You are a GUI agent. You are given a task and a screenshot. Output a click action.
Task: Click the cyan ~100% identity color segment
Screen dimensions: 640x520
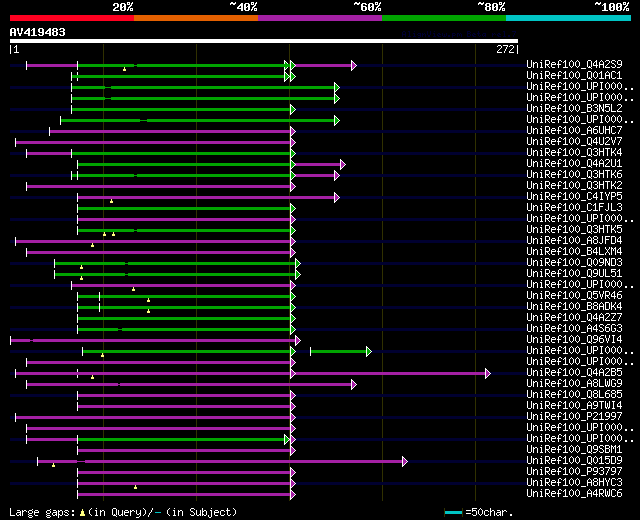pos(569,18)
